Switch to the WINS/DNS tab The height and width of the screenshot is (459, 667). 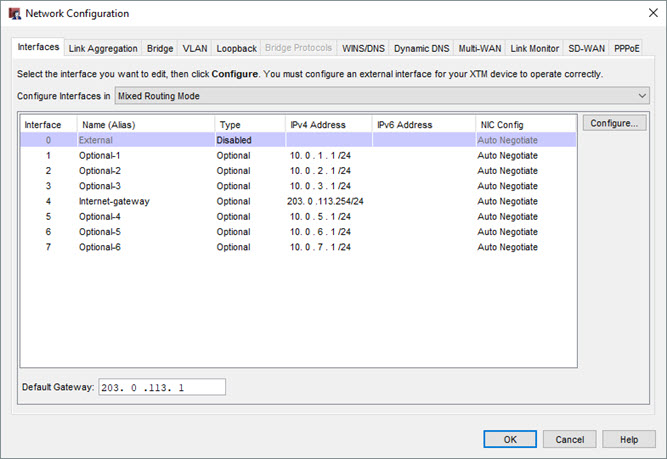pos(364,48)
